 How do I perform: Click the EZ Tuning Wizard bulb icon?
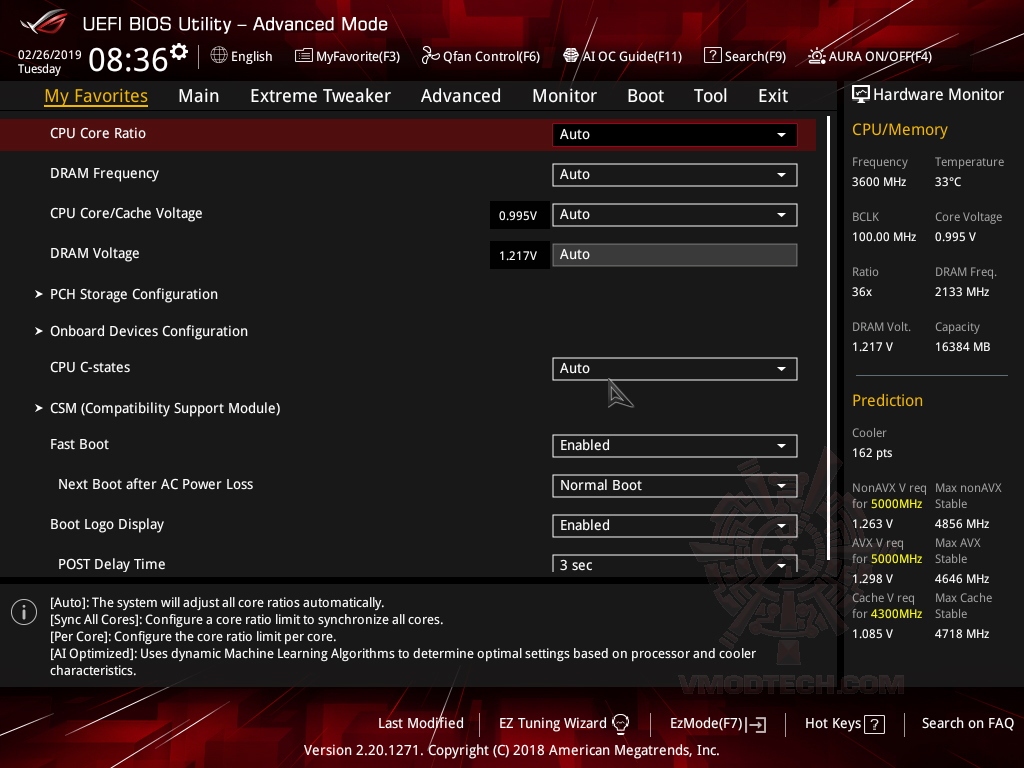pos(620,724)
